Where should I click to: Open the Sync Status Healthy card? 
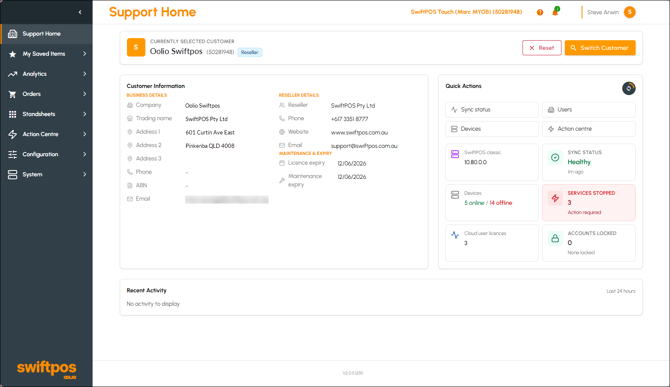[x=589, y=162]
